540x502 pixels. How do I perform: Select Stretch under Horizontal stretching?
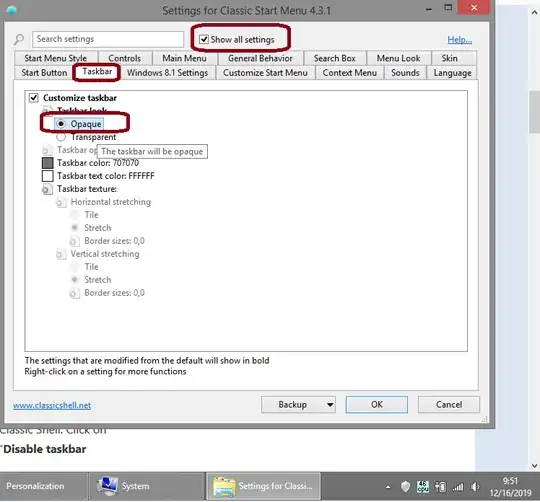(74, 228)
